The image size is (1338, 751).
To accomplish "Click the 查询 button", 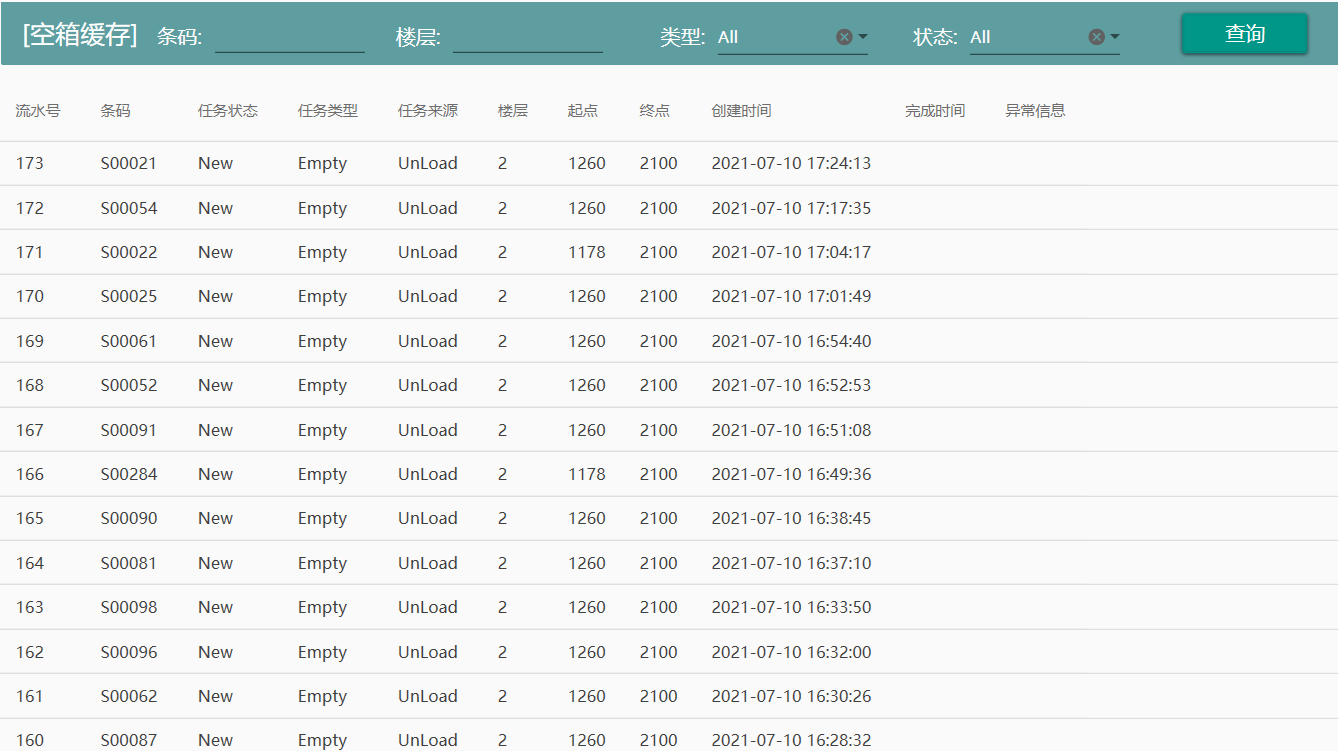I will click(x=1245, y=34).
